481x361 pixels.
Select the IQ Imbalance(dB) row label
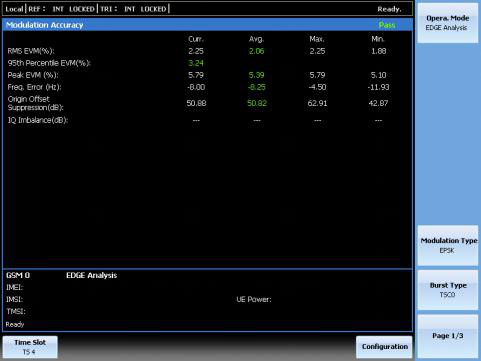click(38, 120)
